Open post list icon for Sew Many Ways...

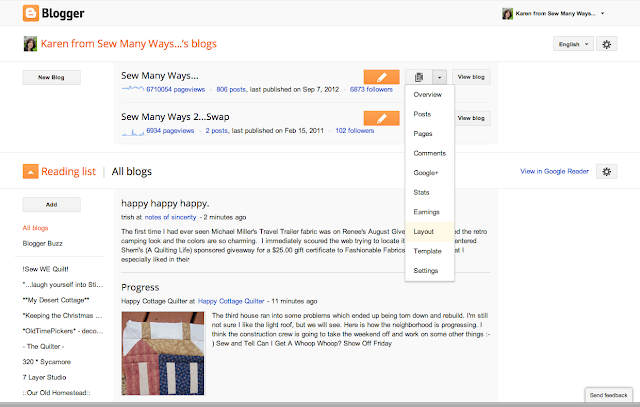pyautogui.click(x=419, y=77)
